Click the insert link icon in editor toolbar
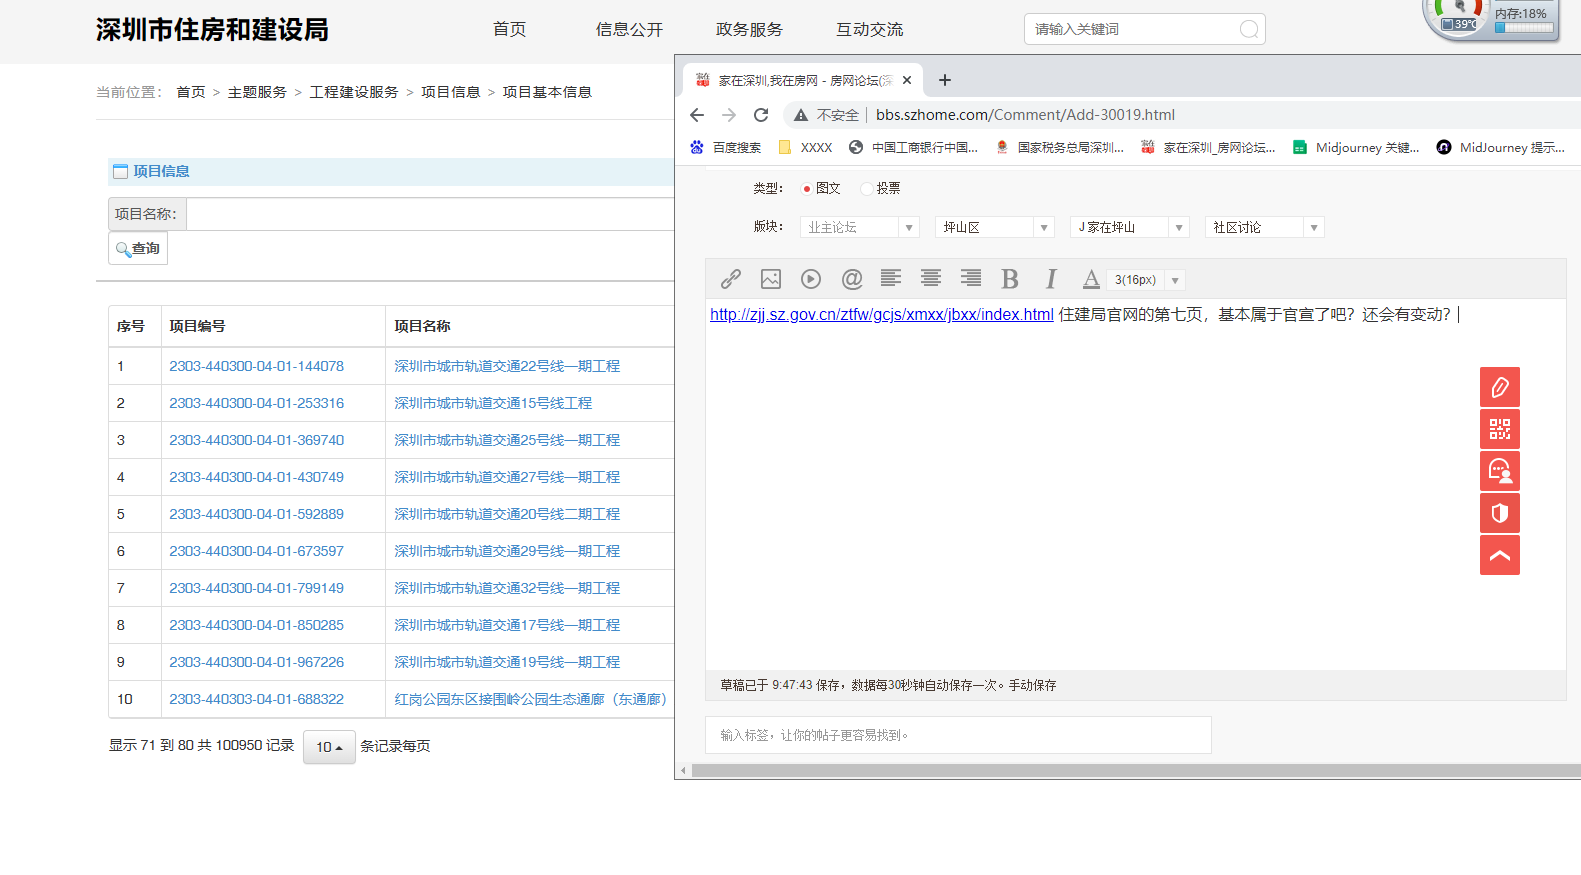 coord(731,279)
